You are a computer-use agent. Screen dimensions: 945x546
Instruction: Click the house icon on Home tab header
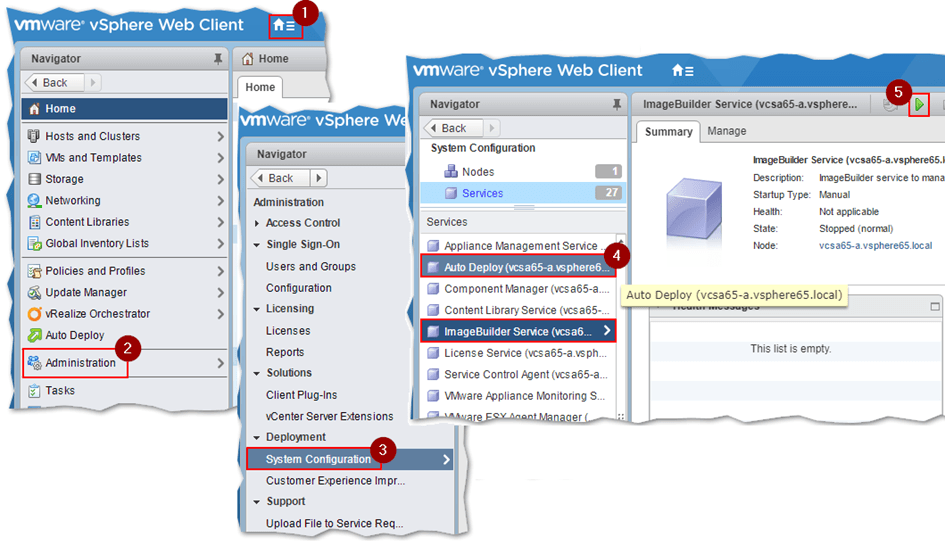[x=247, y=58]
